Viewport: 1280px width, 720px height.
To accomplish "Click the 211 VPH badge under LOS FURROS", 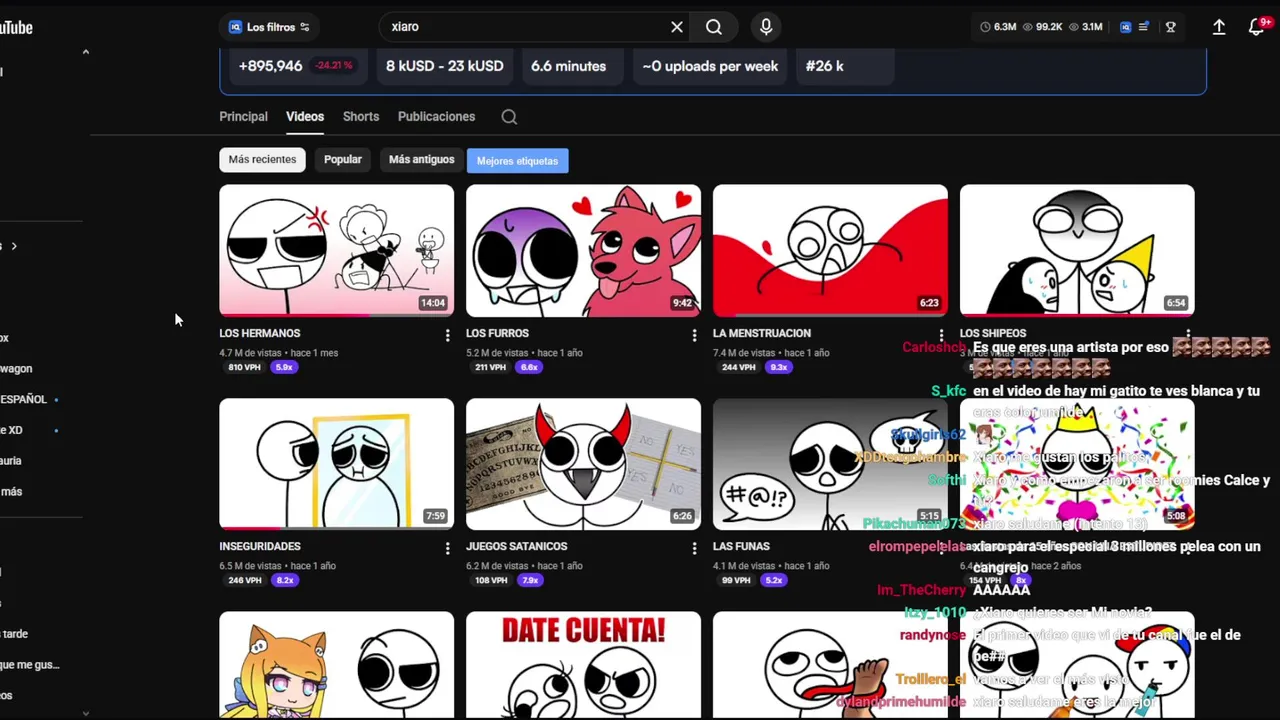I will [490, 367].
